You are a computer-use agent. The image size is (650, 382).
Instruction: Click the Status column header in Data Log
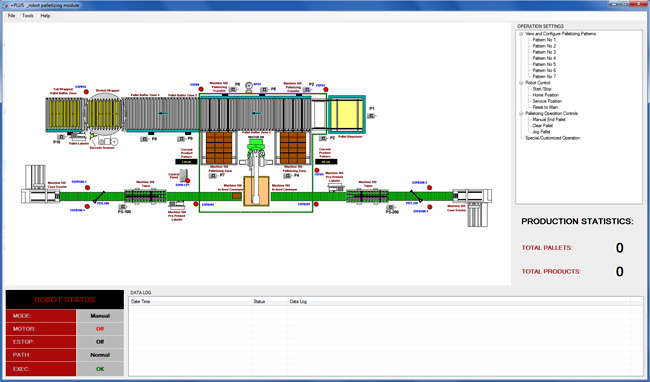(269, 302)
